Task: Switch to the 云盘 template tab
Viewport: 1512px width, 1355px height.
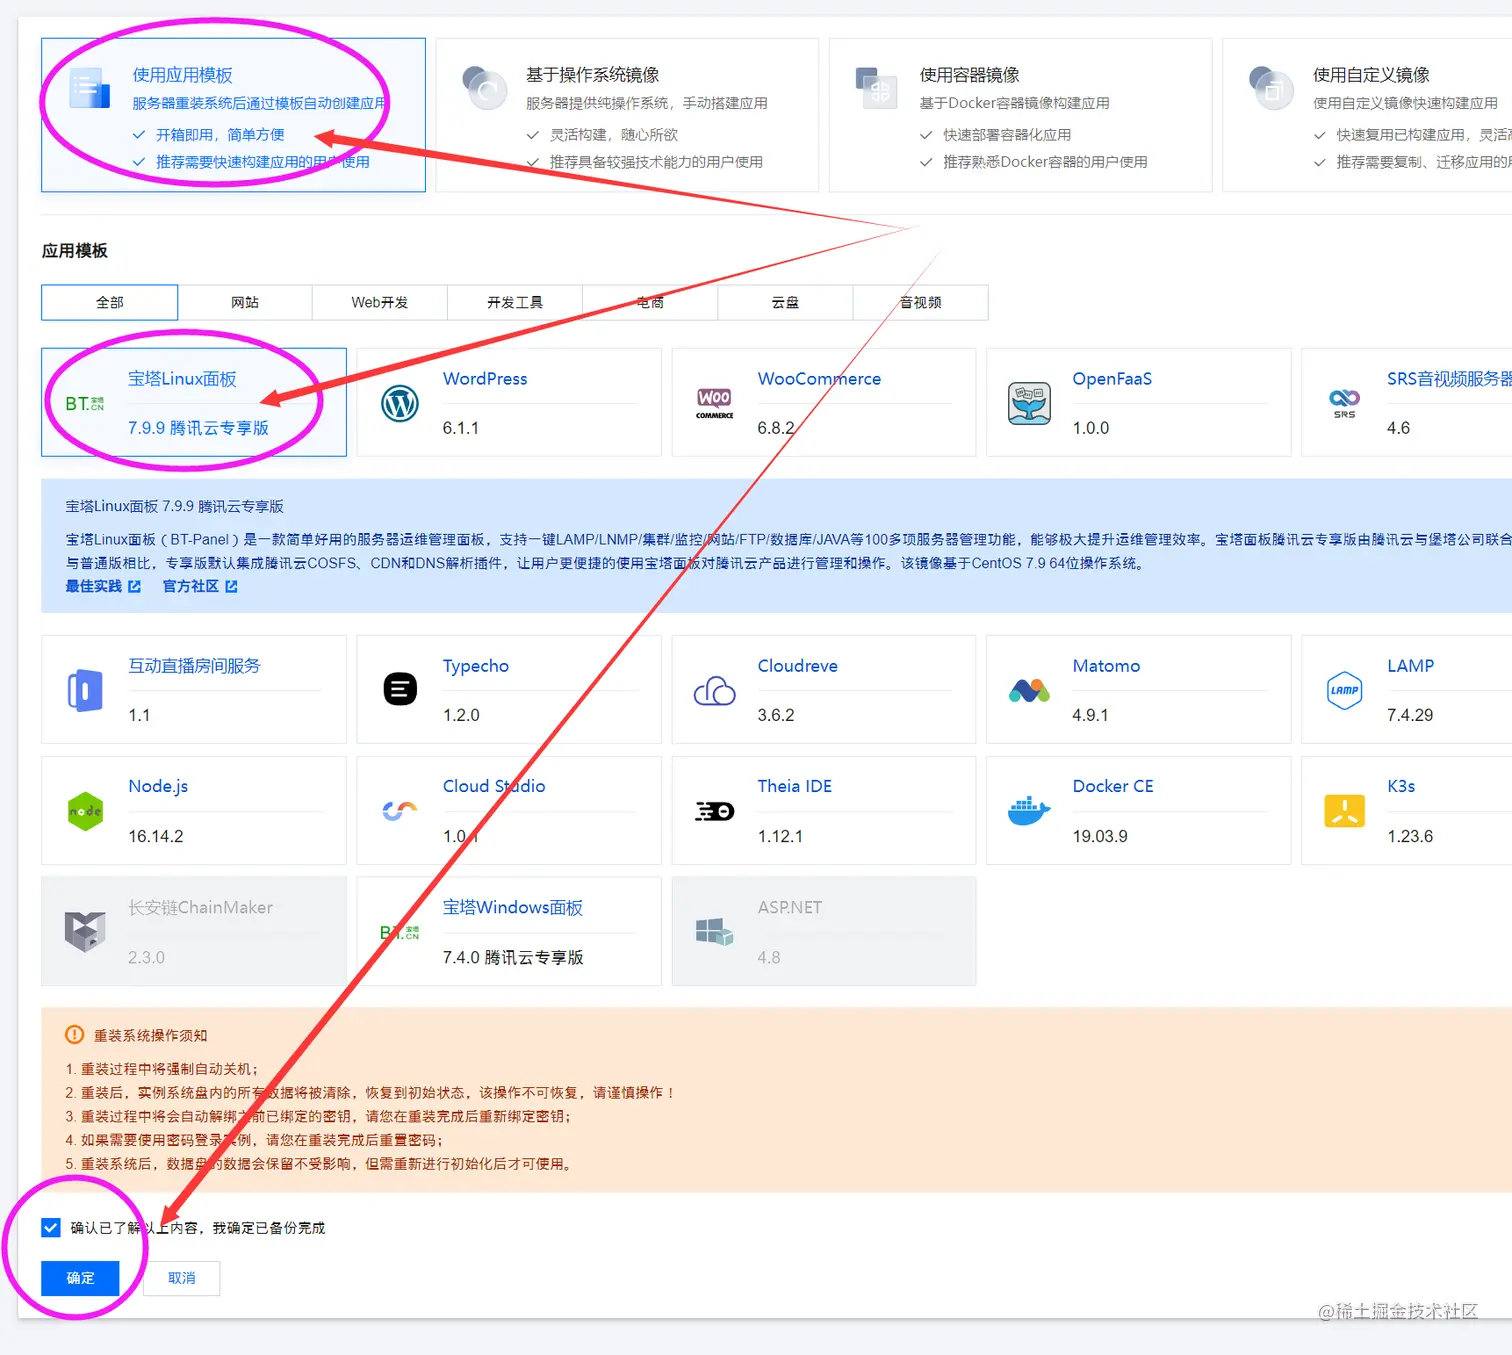Action: click(785, 302)
